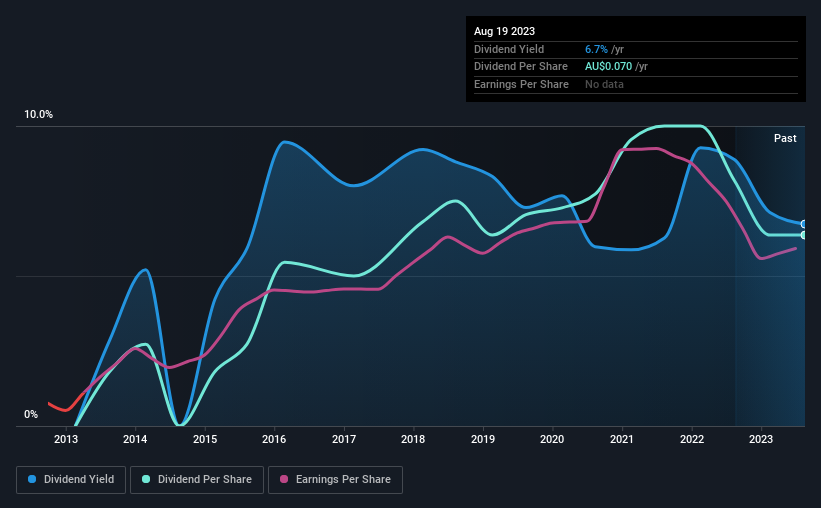Click the 2016 x-axis label
821x508 pixels.
point(274,439)
